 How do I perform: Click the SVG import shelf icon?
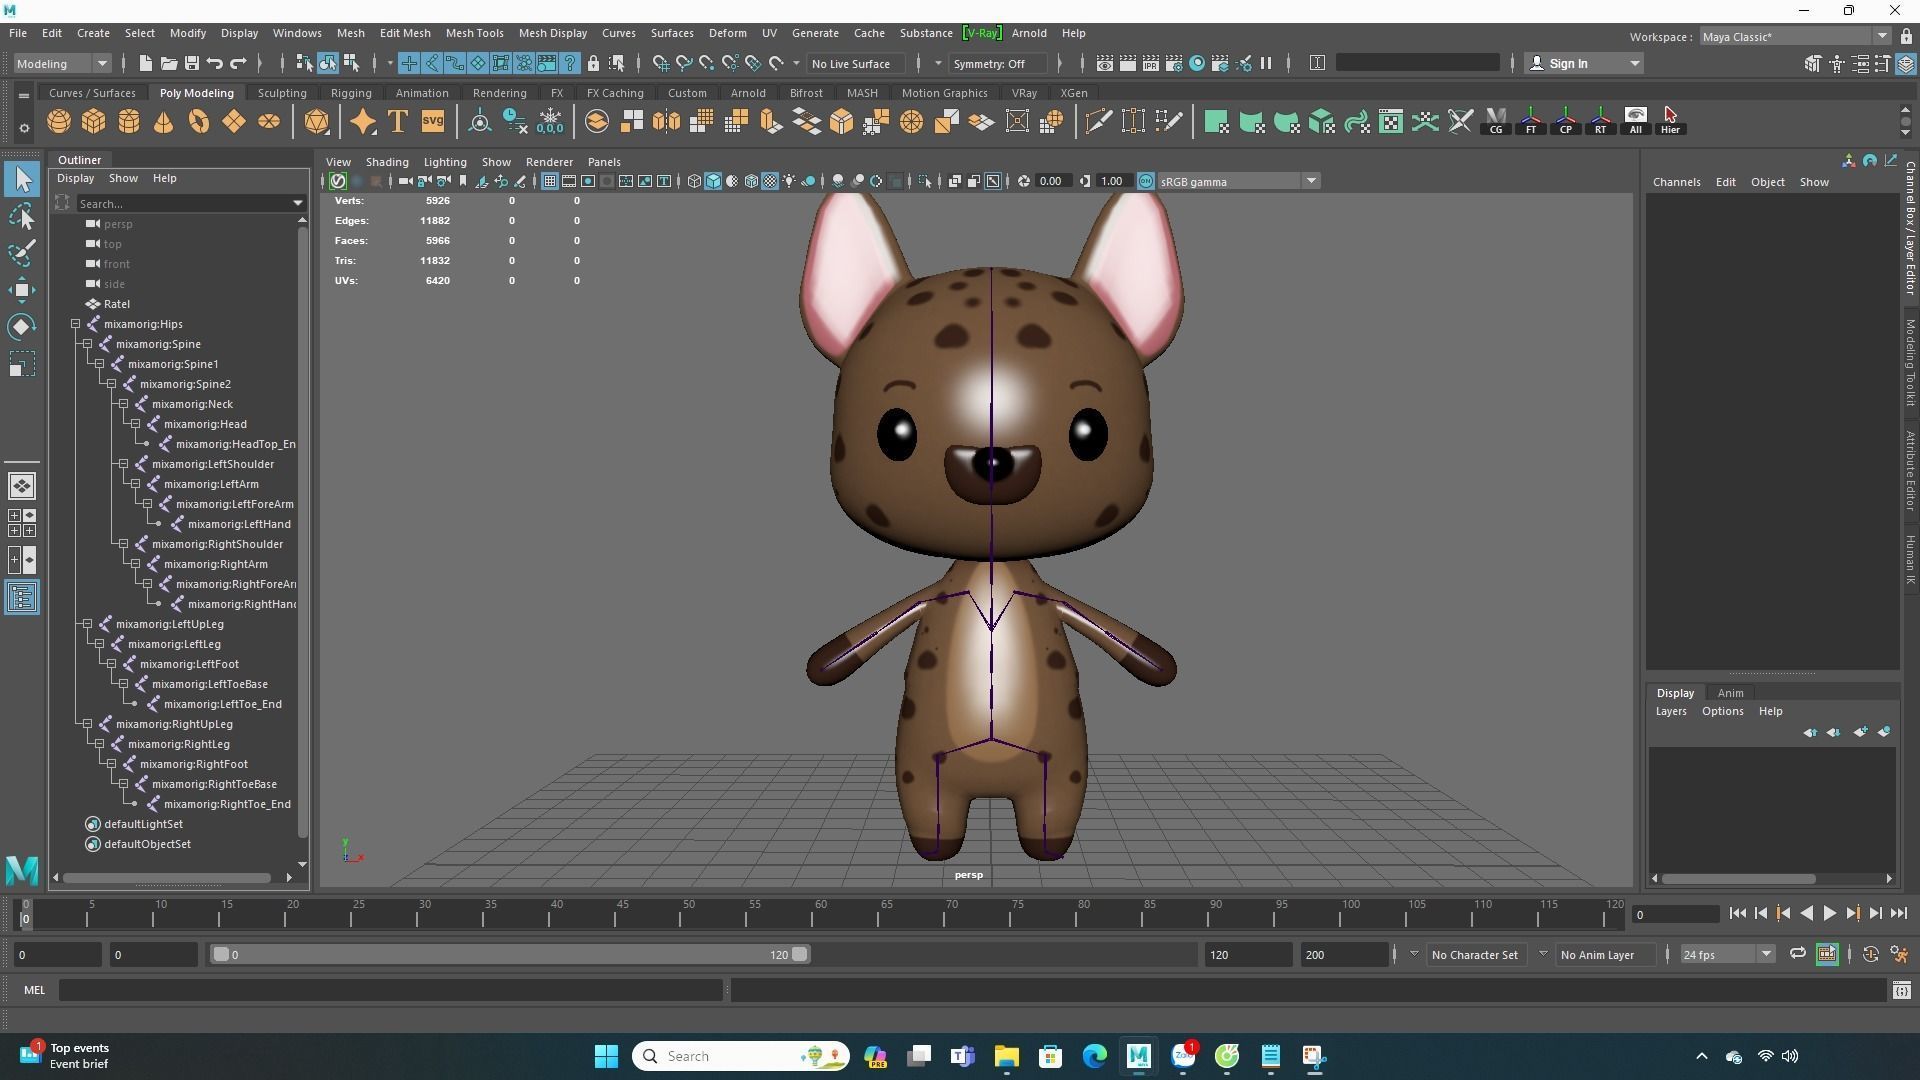coord(433,122)
